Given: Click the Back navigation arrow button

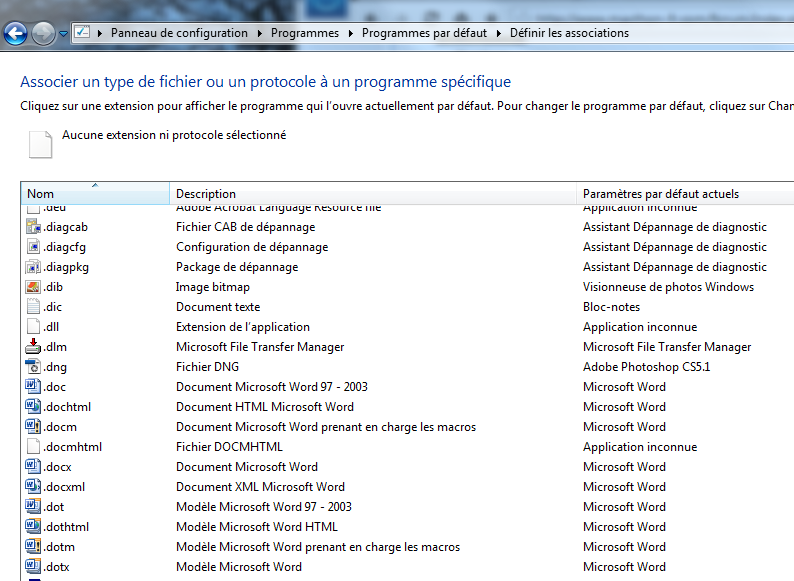Looking at the screenshot, I should click(x=15, y=33).
